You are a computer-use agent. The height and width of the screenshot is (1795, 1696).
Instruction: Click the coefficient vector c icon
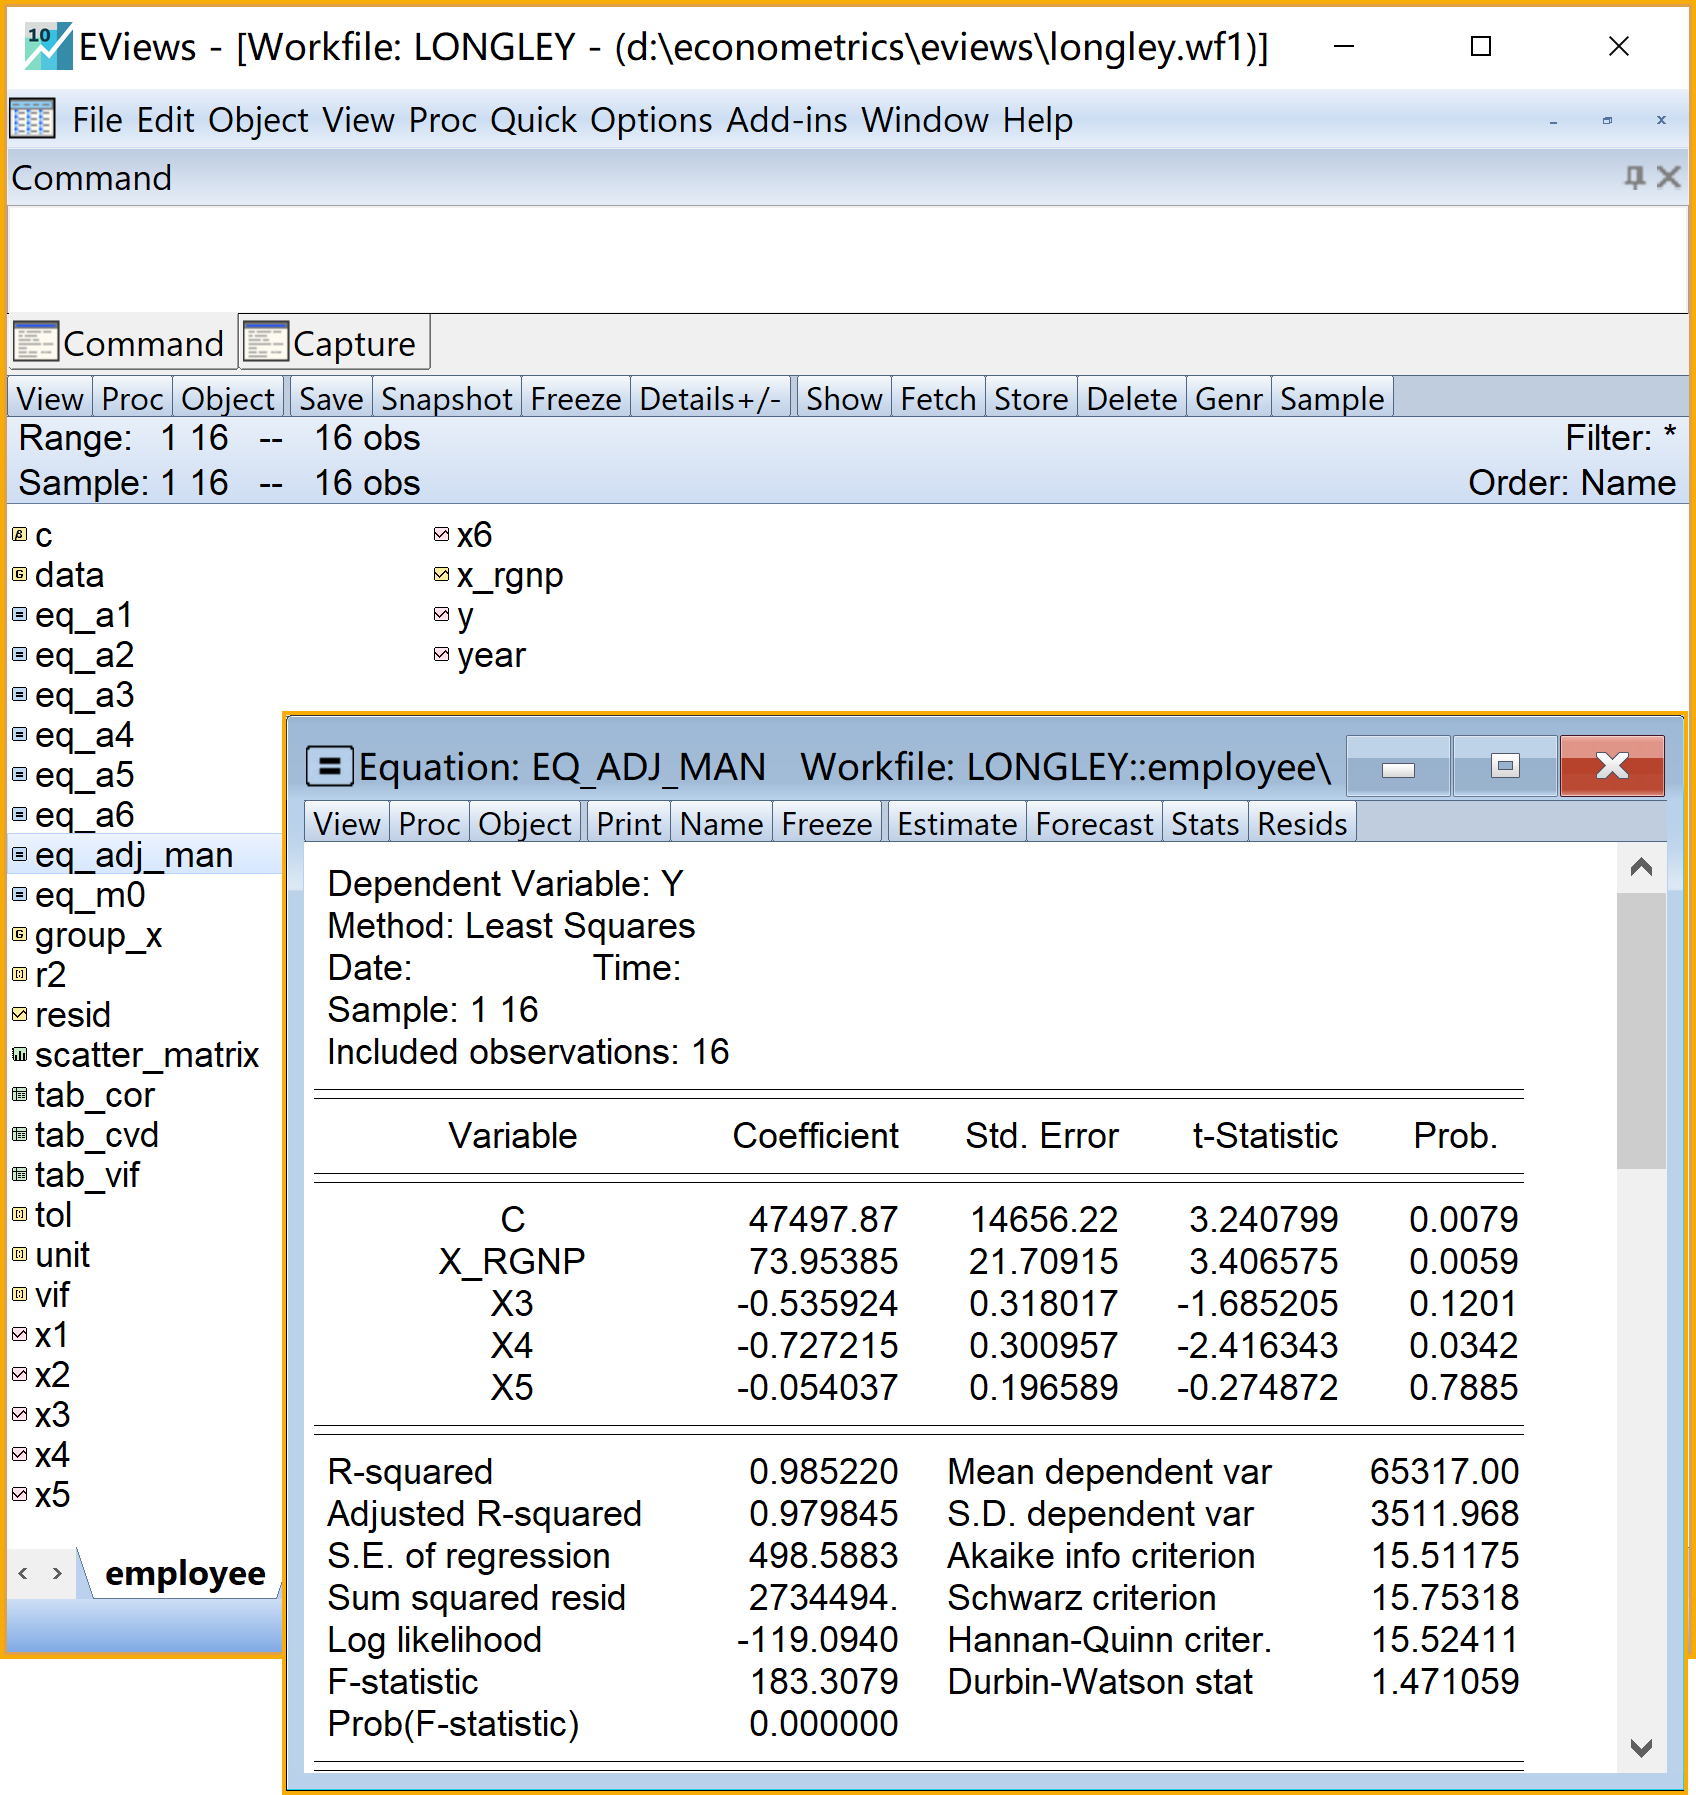point(19,535)
